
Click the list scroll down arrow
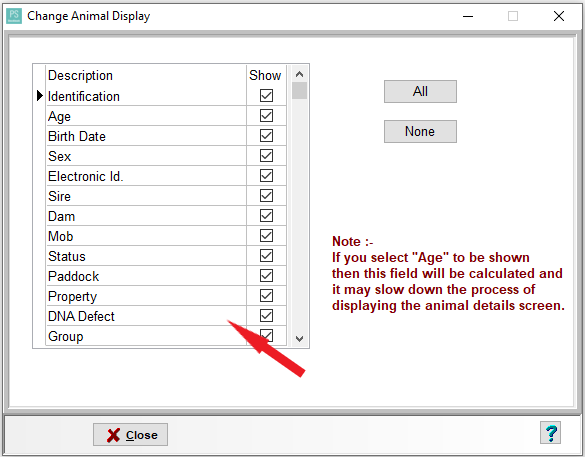click(x=299, y=339)
